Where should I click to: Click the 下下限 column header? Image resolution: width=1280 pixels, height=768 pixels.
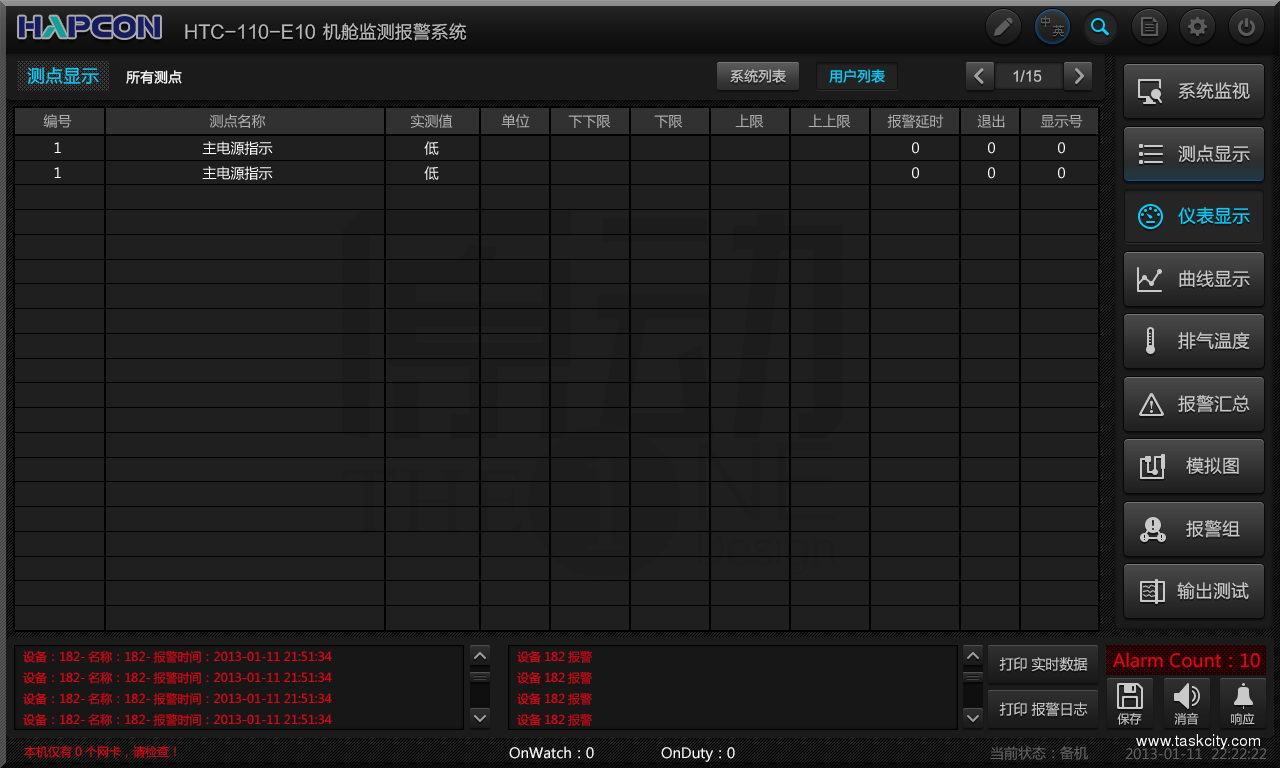click(x=590, y=121)
